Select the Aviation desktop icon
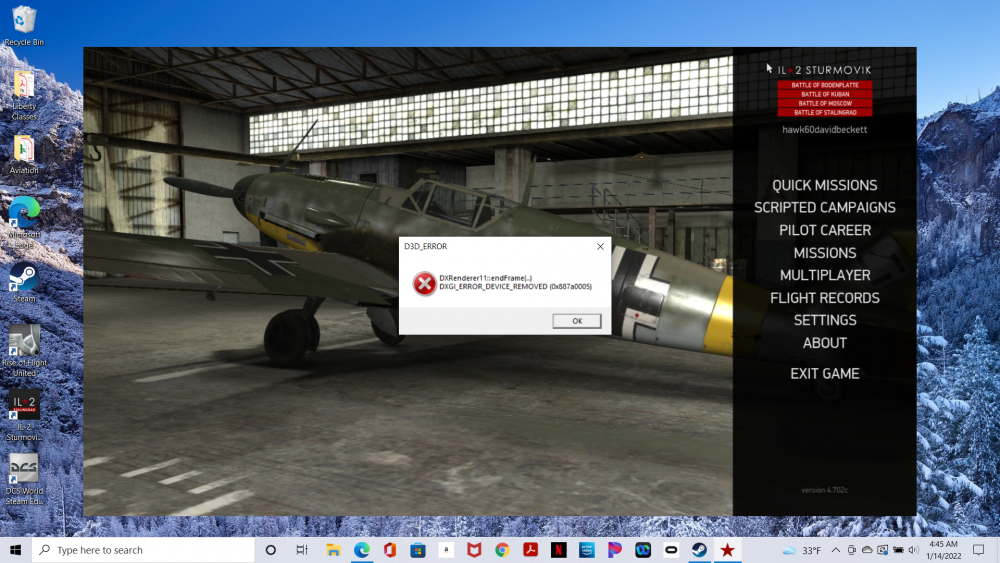The height and width of the screenshot is (563, 1000). click(x=24, y=154)
